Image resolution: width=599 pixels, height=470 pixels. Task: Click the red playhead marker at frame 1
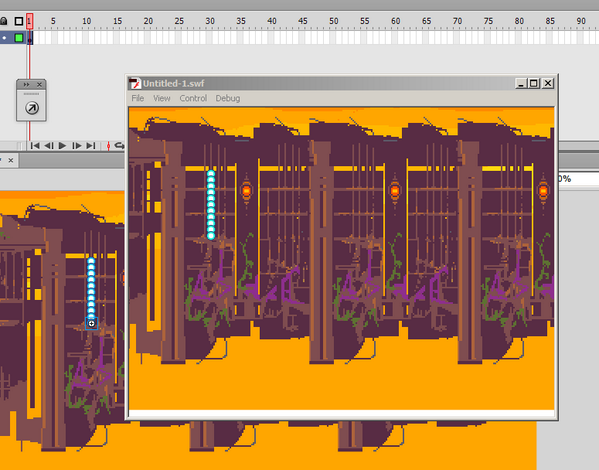click(30, 21)
